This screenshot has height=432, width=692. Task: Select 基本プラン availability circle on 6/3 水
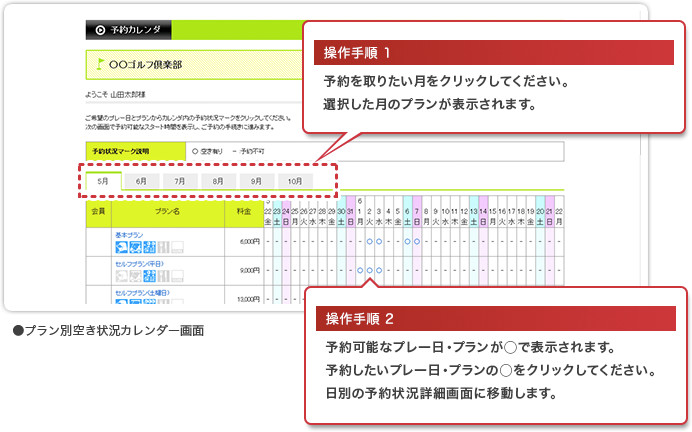point(379,241)
